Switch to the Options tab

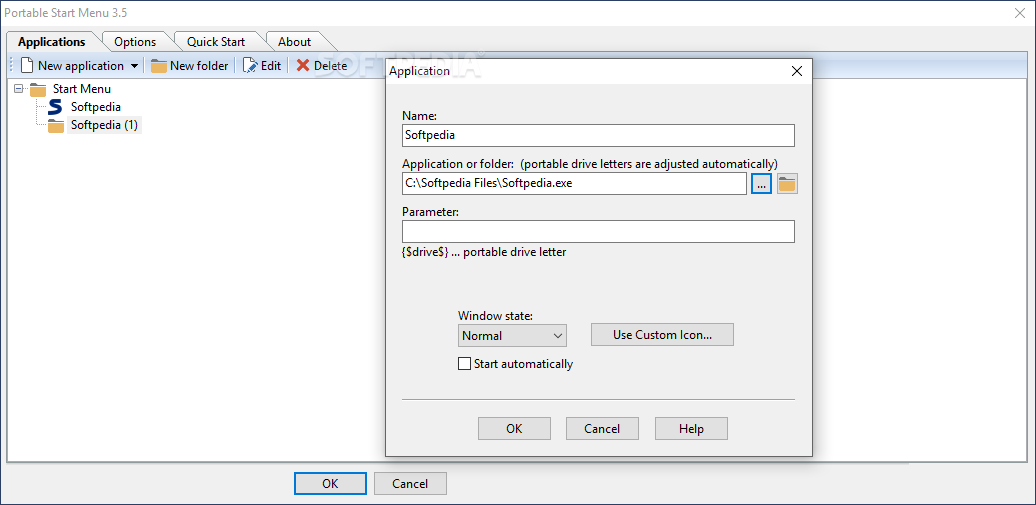pos(135,42)
